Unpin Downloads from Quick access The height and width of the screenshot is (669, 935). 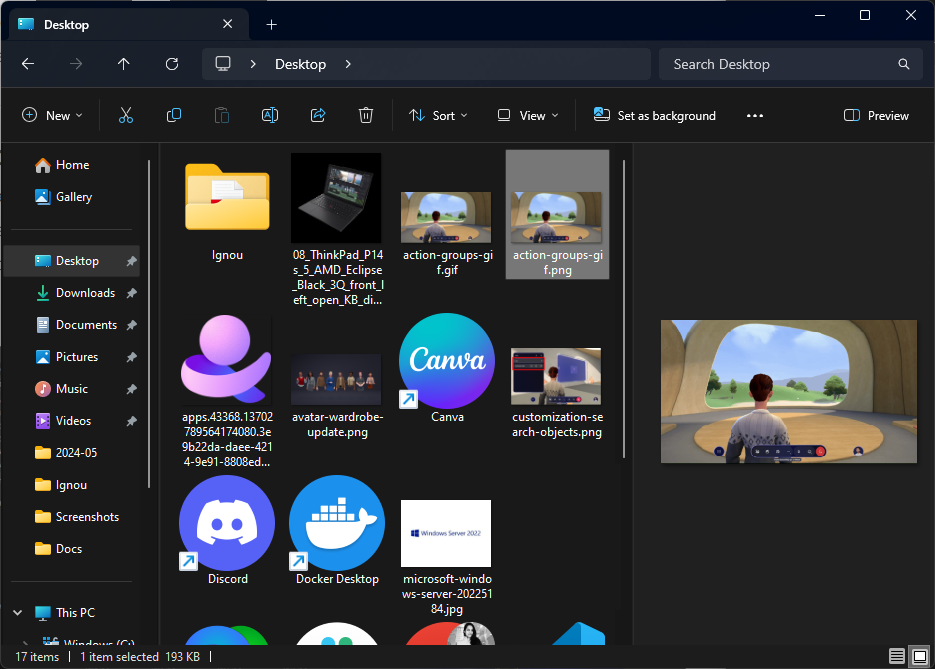click(x=131, y=293)
